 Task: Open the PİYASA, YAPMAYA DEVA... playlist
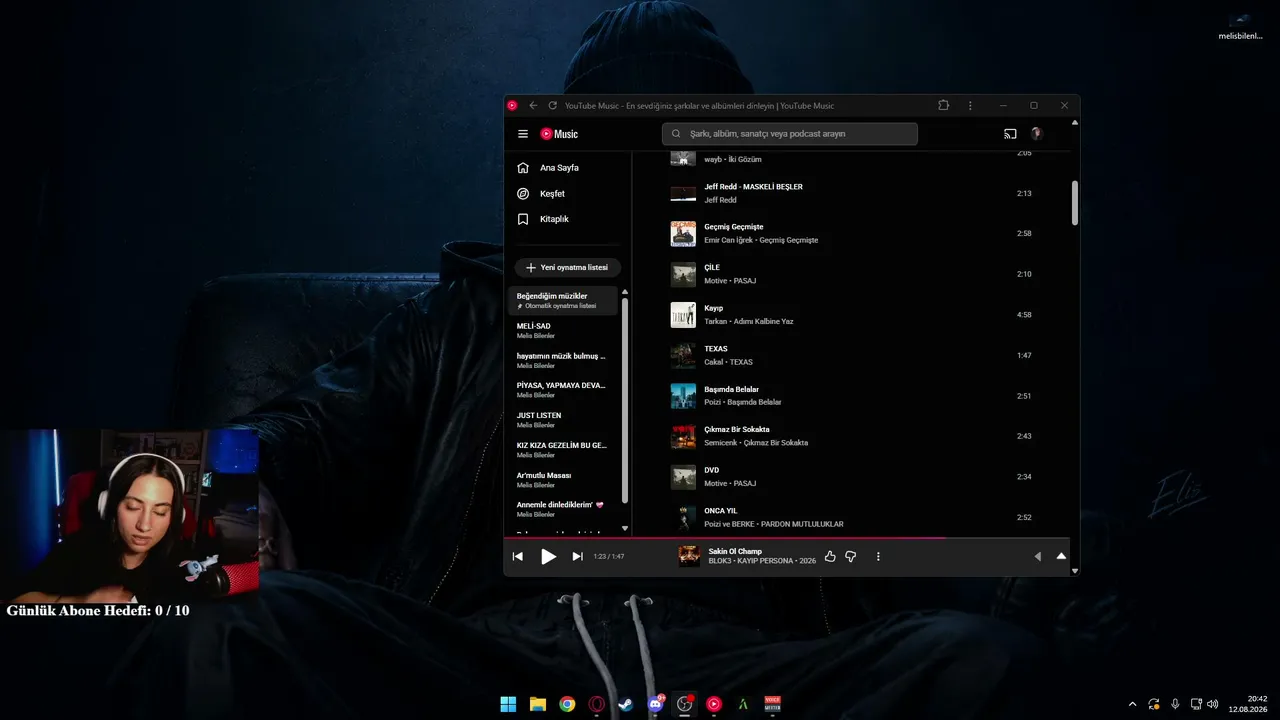click(x=563, y=390)
